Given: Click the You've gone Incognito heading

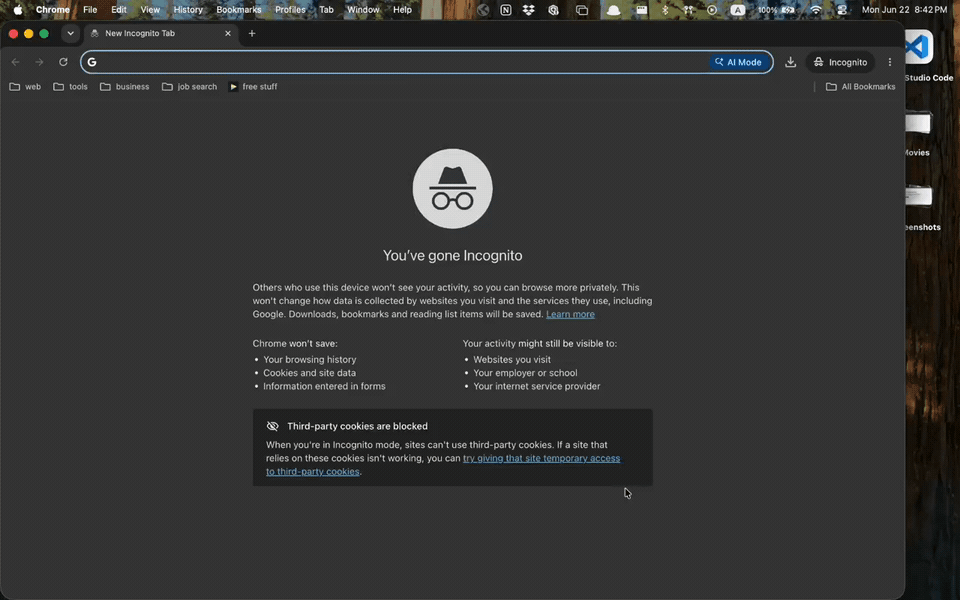Looking at the screenshot, I should [x=452, y=255].
